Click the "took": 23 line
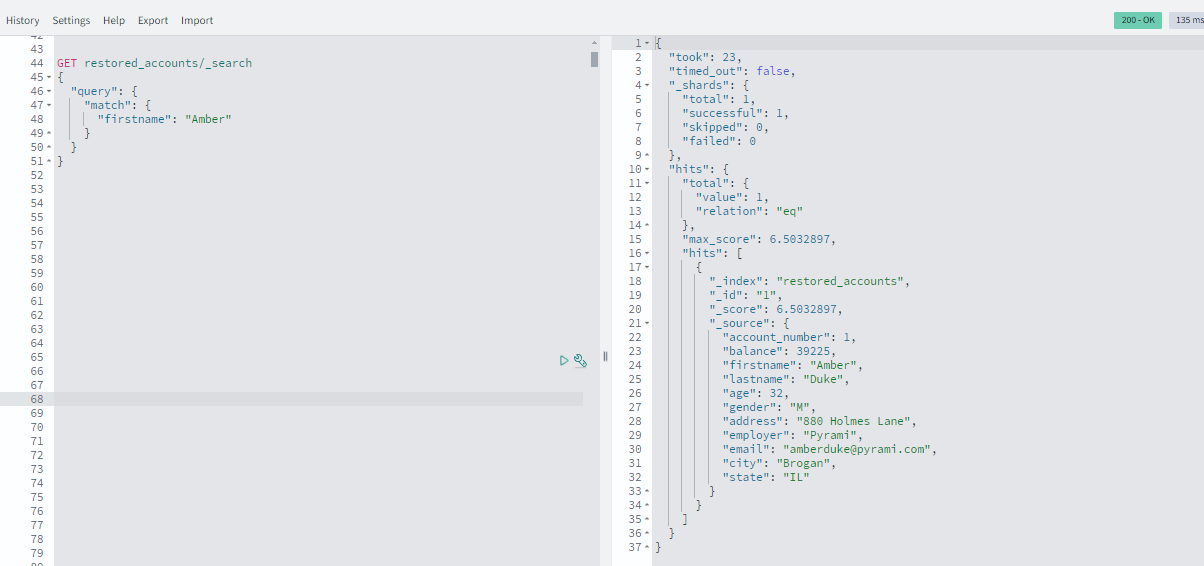 pyautogui.click(x=705, y=57)
